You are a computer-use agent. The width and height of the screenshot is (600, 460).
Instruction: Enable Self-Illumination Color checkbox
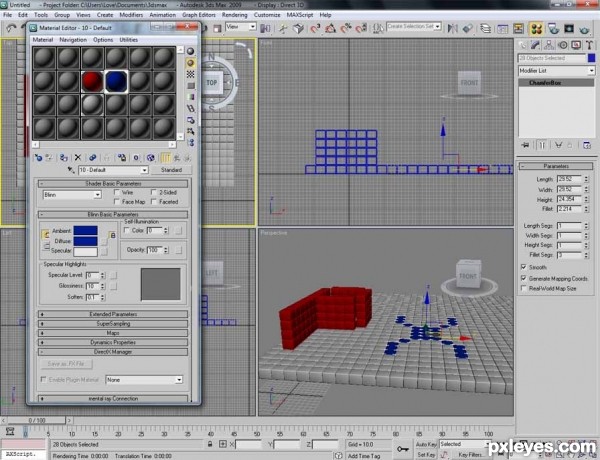127,230
